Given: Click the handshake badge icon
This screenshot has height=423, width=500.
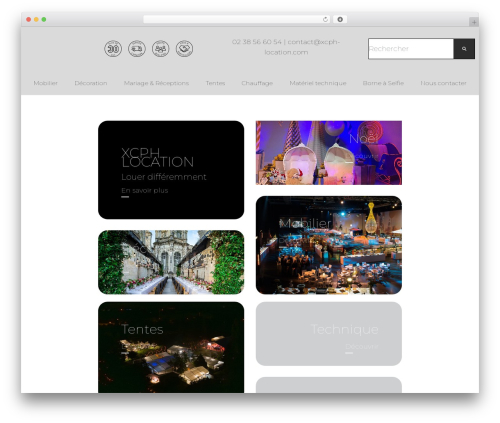Looking at the screenshot, I should point(185,49).
